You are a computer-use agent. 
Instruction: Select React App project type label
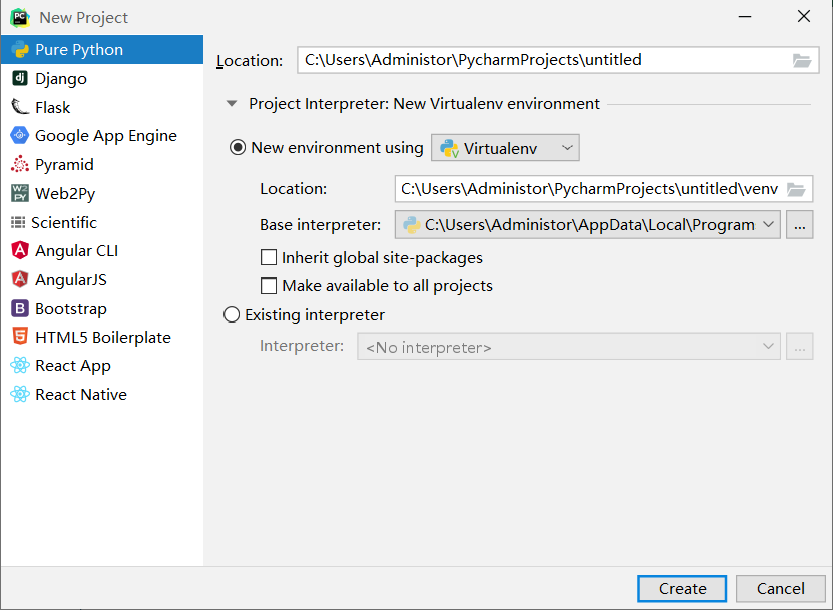click(x=73, y=366)
